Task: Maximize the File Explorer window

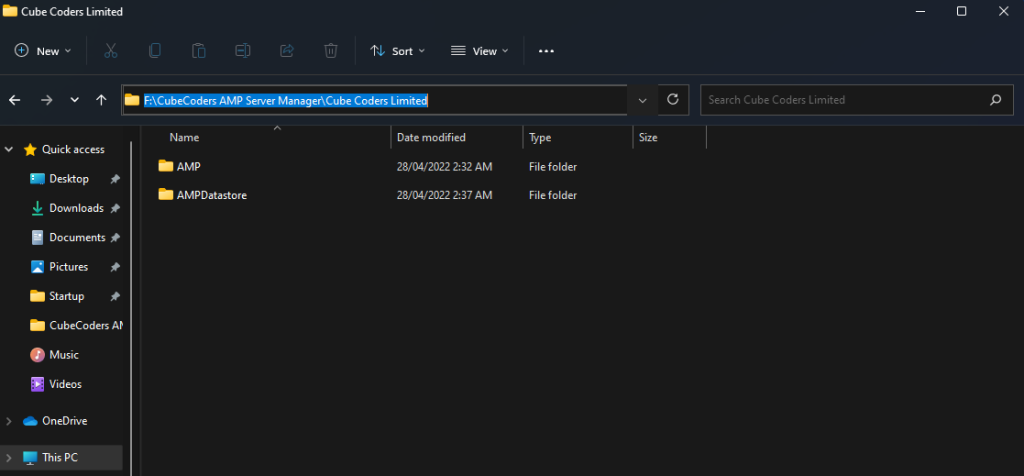Action: click(x=961, y=11)
